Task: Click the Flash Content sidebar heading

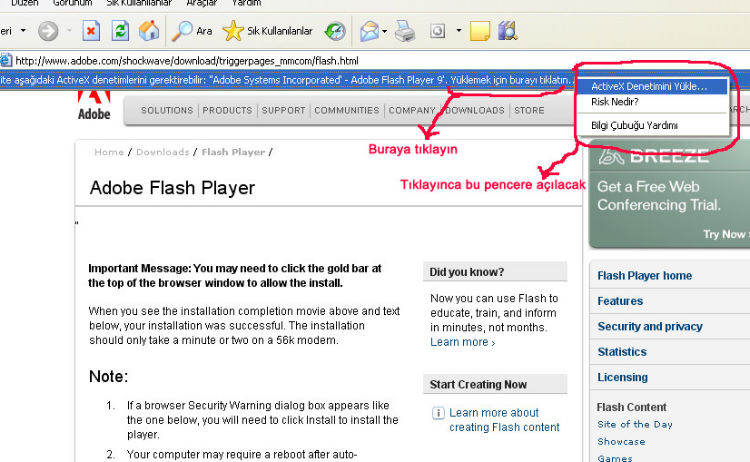Action: click(x=631, y=407)
